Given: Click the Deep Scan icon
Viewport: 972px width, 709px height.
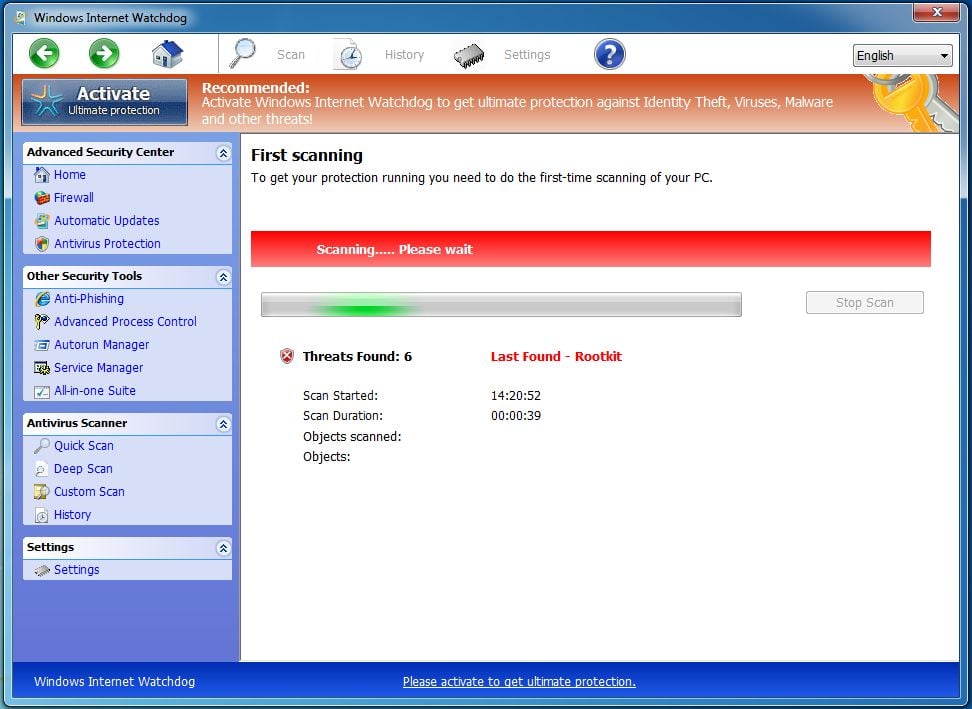Looking at the screenshot, I should point(42,469).
